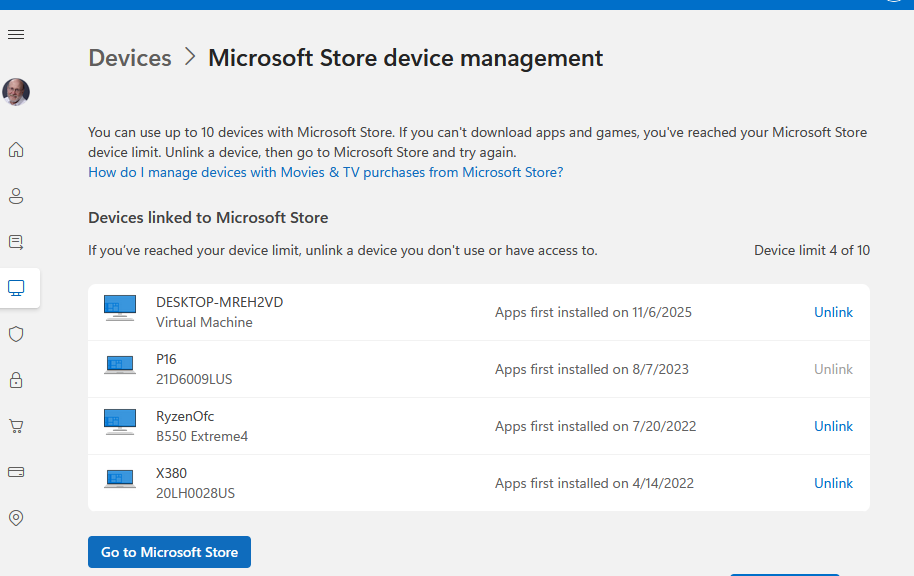Go to Home in the sidebar
The image size is (914, 576).
(x=16, y=150)
